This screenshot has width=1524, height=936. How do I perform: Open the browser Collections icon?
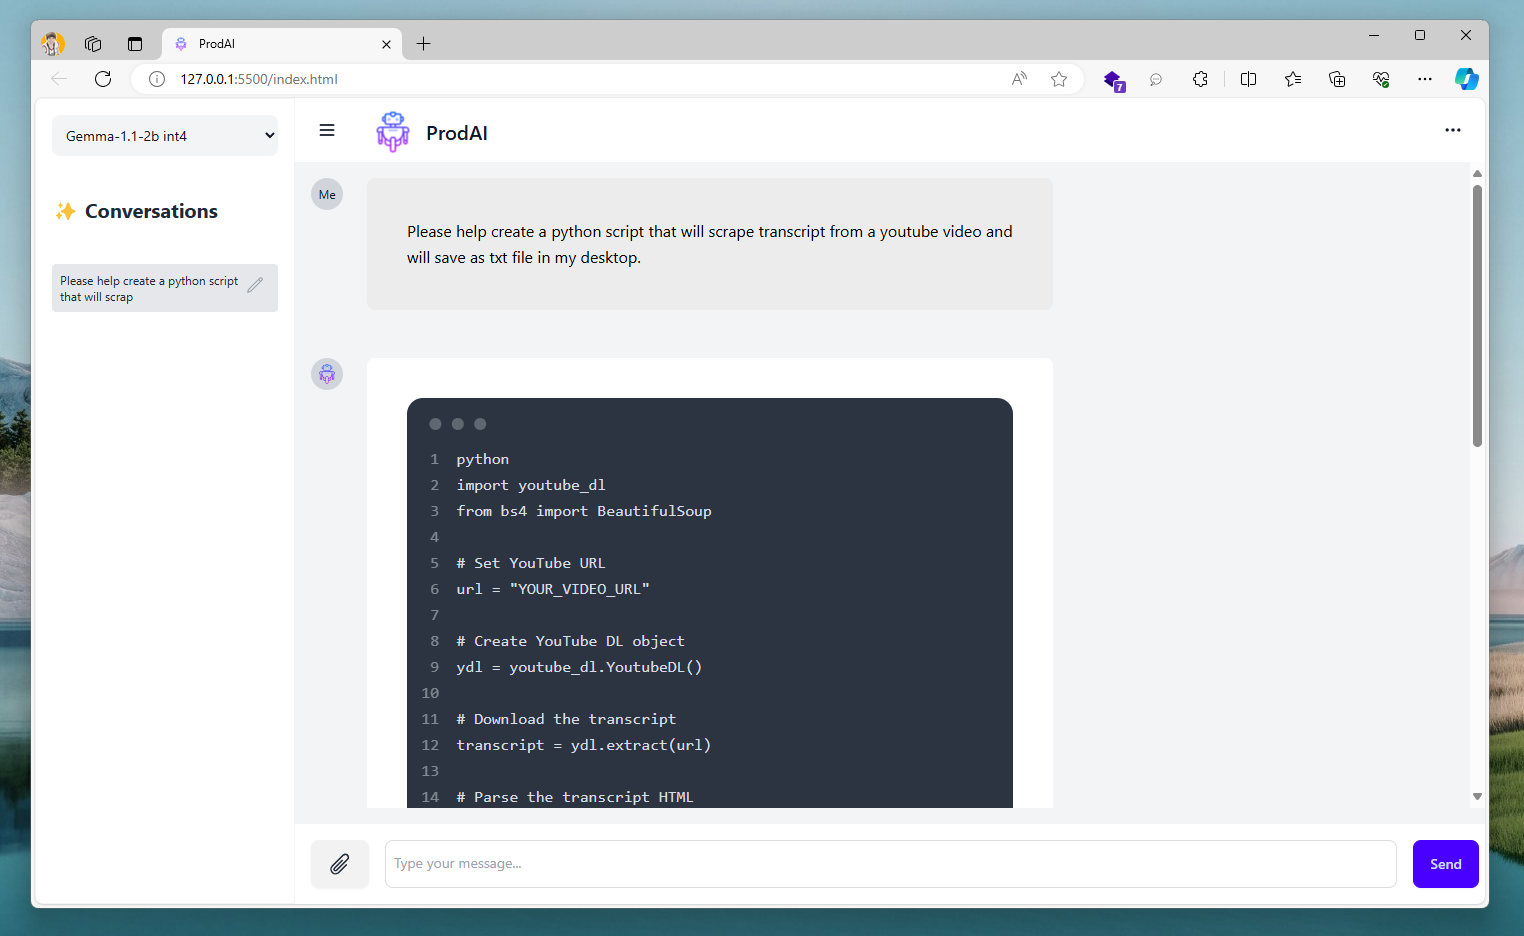1337,79
